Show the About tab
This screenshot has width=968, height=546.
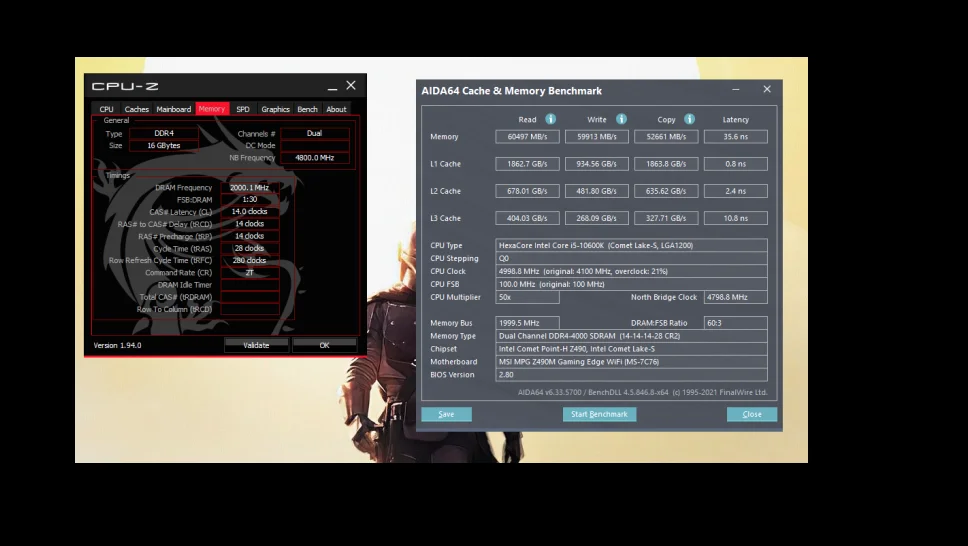point(336,109)
